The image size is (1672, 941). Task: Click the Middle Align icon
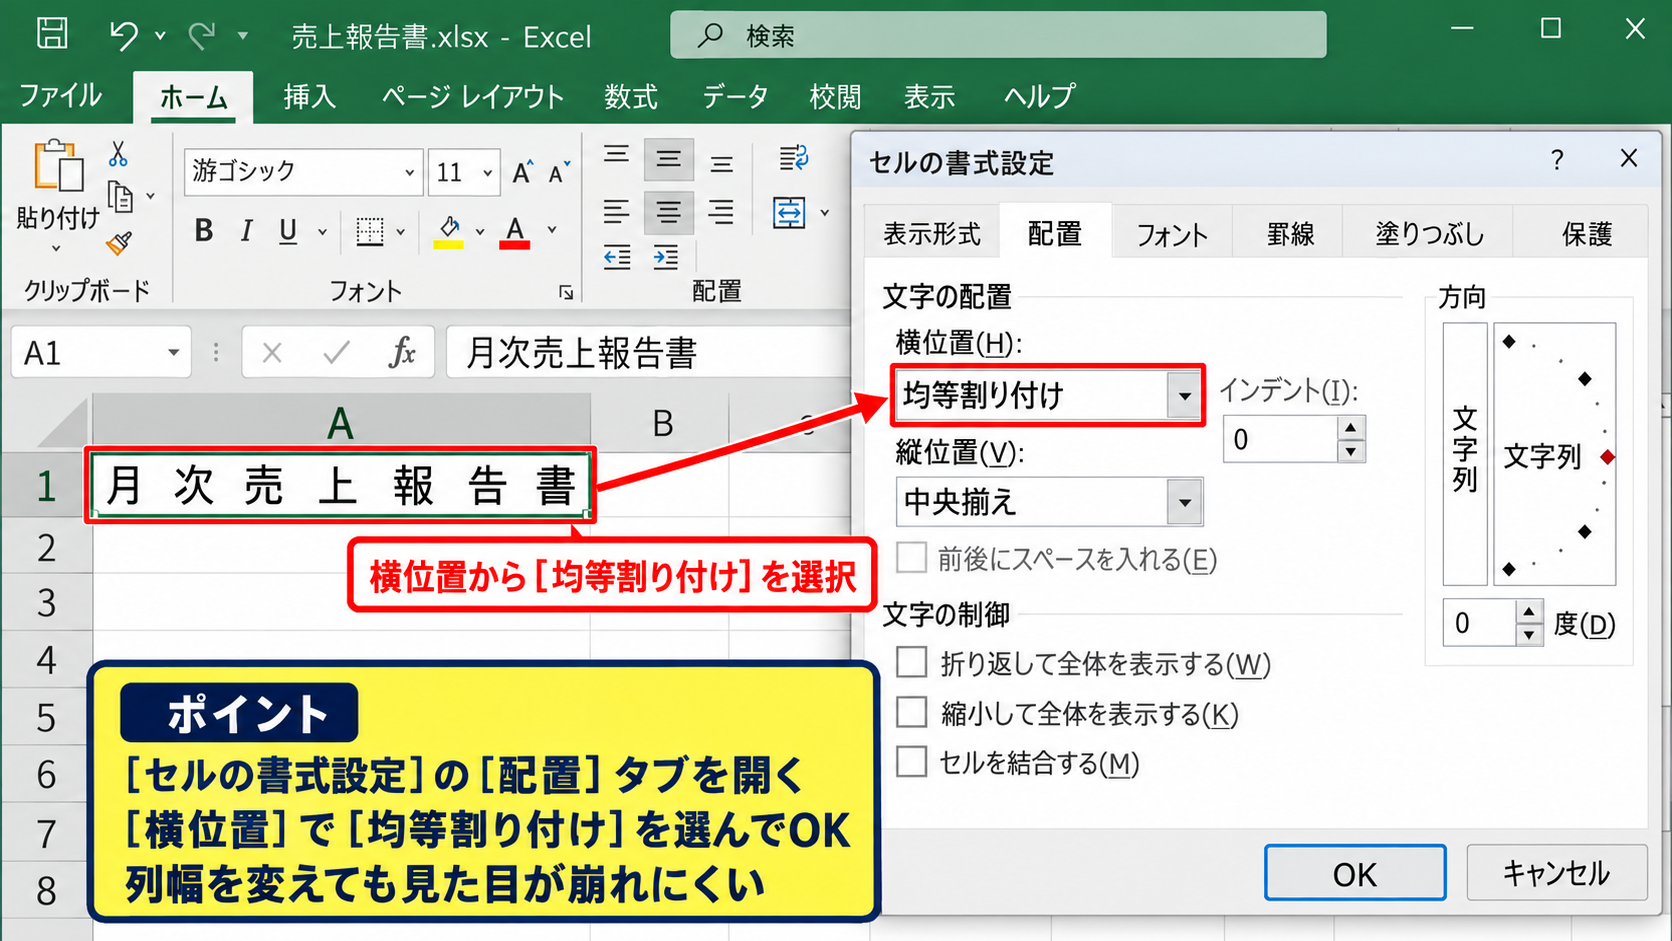click(668, 160)
